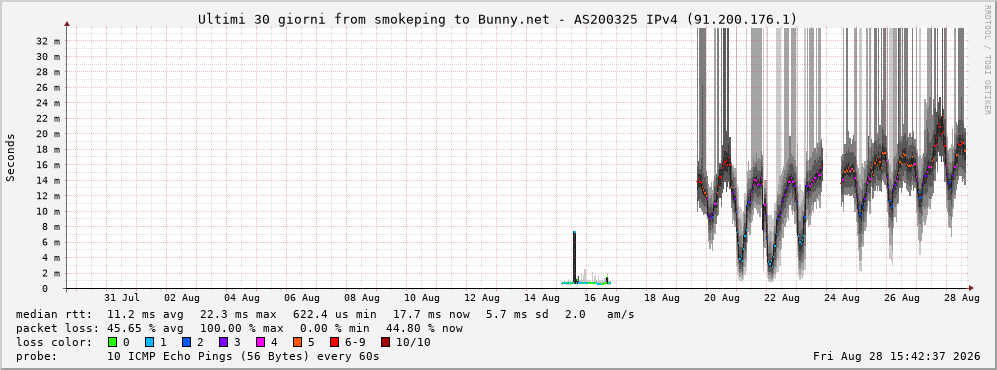Select the dark red 10/10 loss swatch

385,342
